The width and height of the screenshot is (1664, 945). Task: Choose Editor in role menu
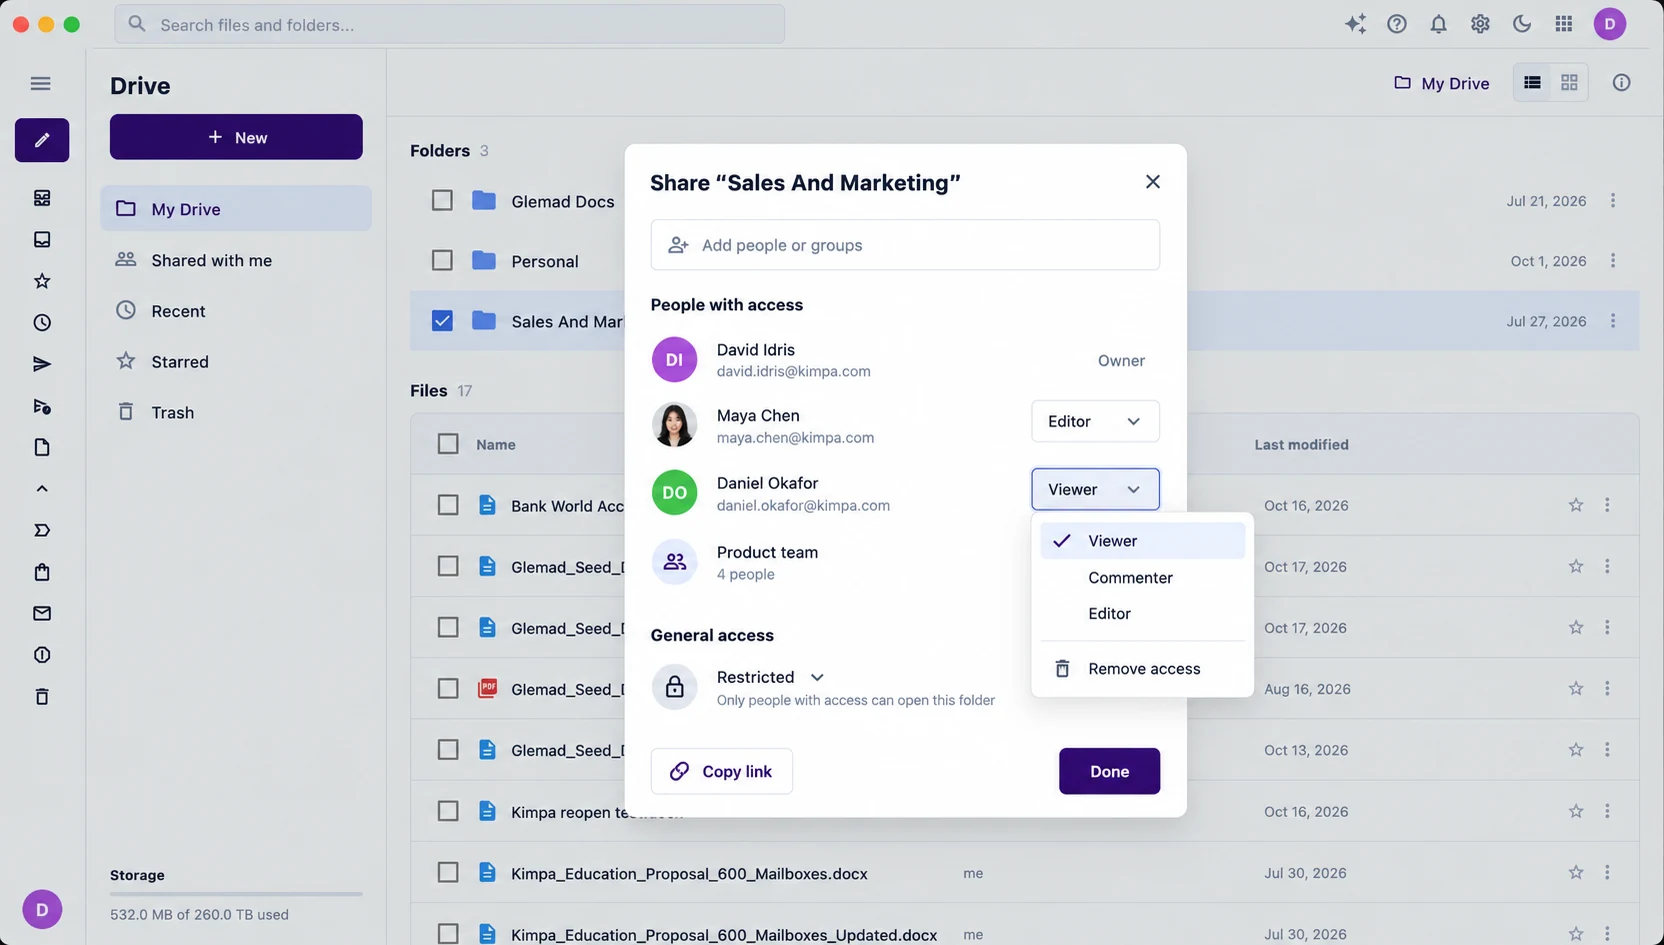click(x=1142, y=613)
